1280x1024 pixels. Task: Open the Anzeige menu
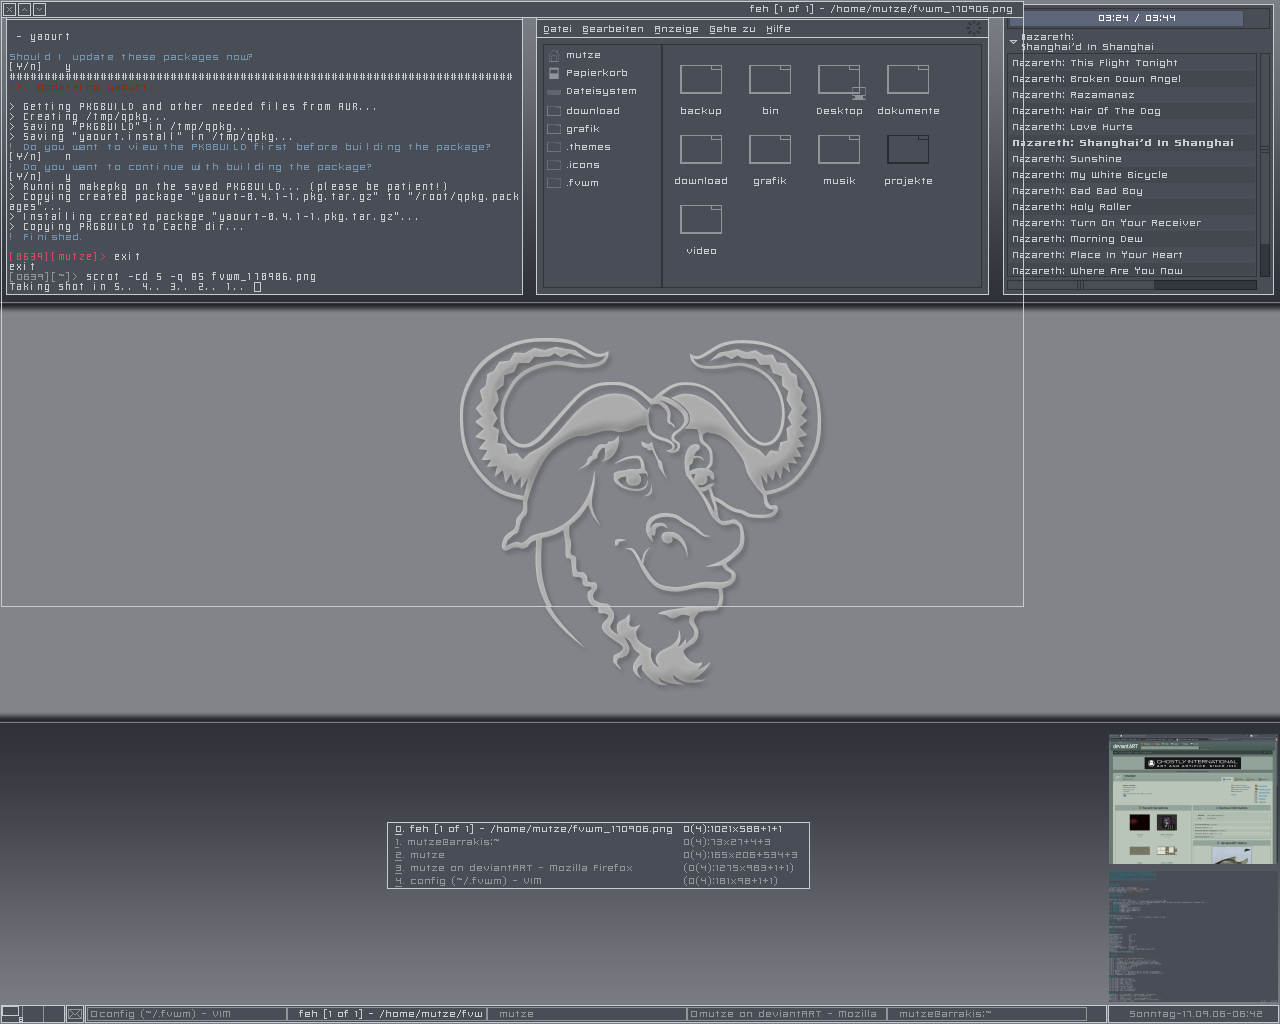(x=676, y=29)
